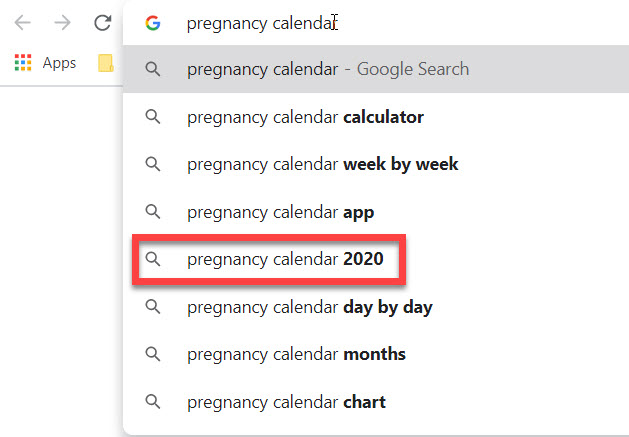Viewport: 629px width, 437px height.
Task: Reload the page with the refresh icon
Action: click(x=102, y=23)
